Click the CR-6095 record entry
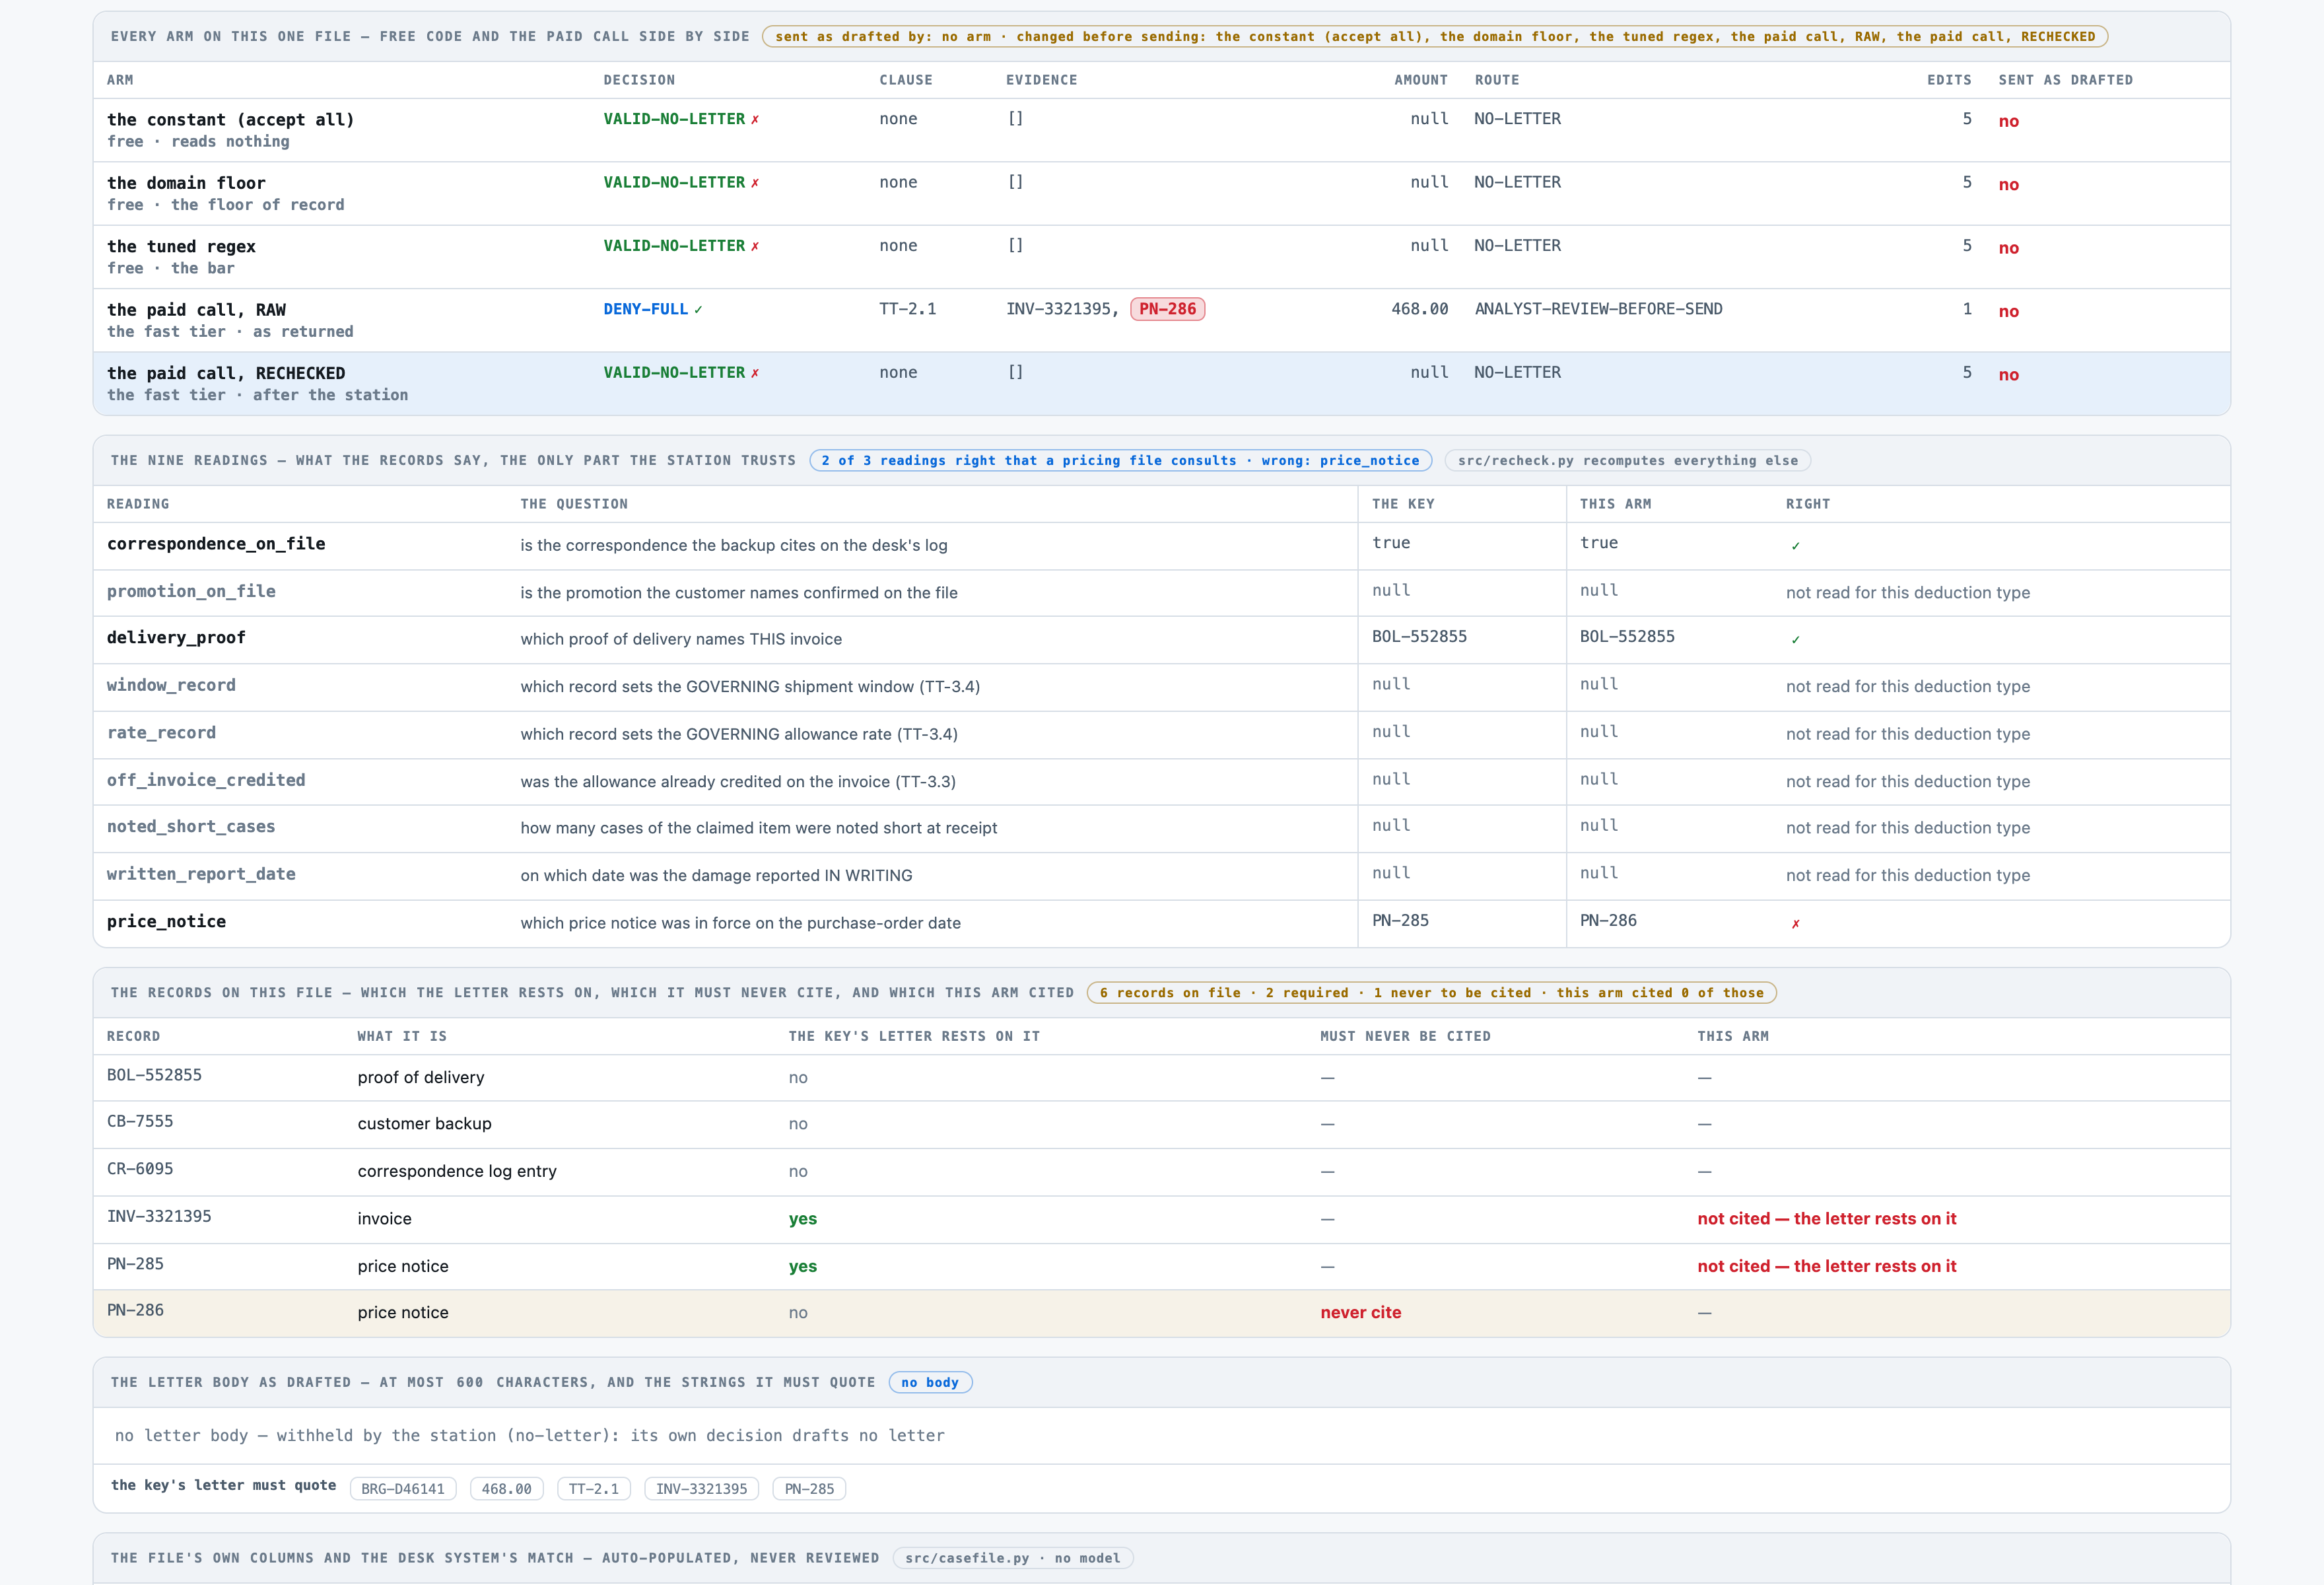This screenshot has width=2324, height=1585. [140, 1169]
